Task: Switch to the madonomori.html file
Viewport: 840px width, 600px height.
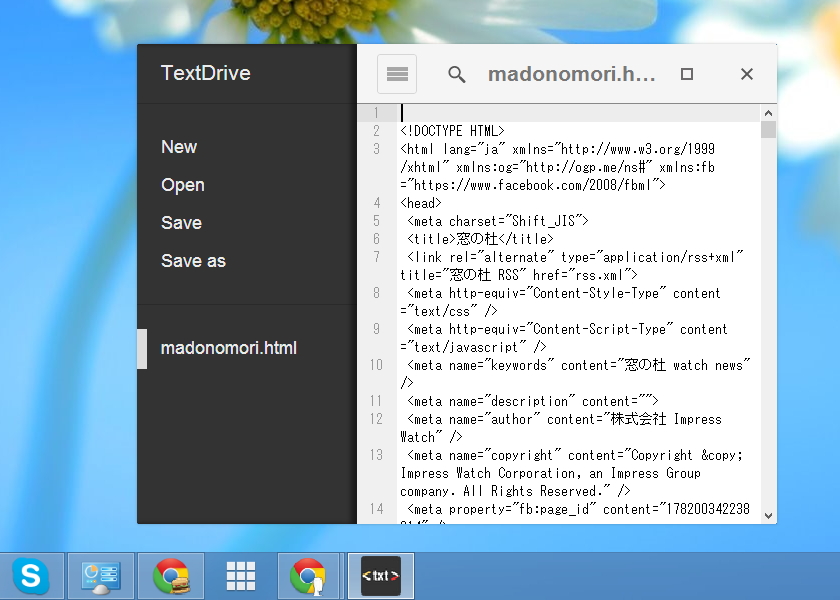Action: (x=229, y=348)
